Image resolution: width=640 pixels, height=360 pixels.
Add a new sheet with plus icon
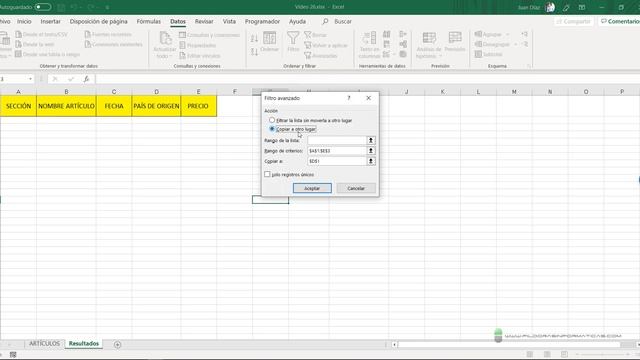(117, 344)
